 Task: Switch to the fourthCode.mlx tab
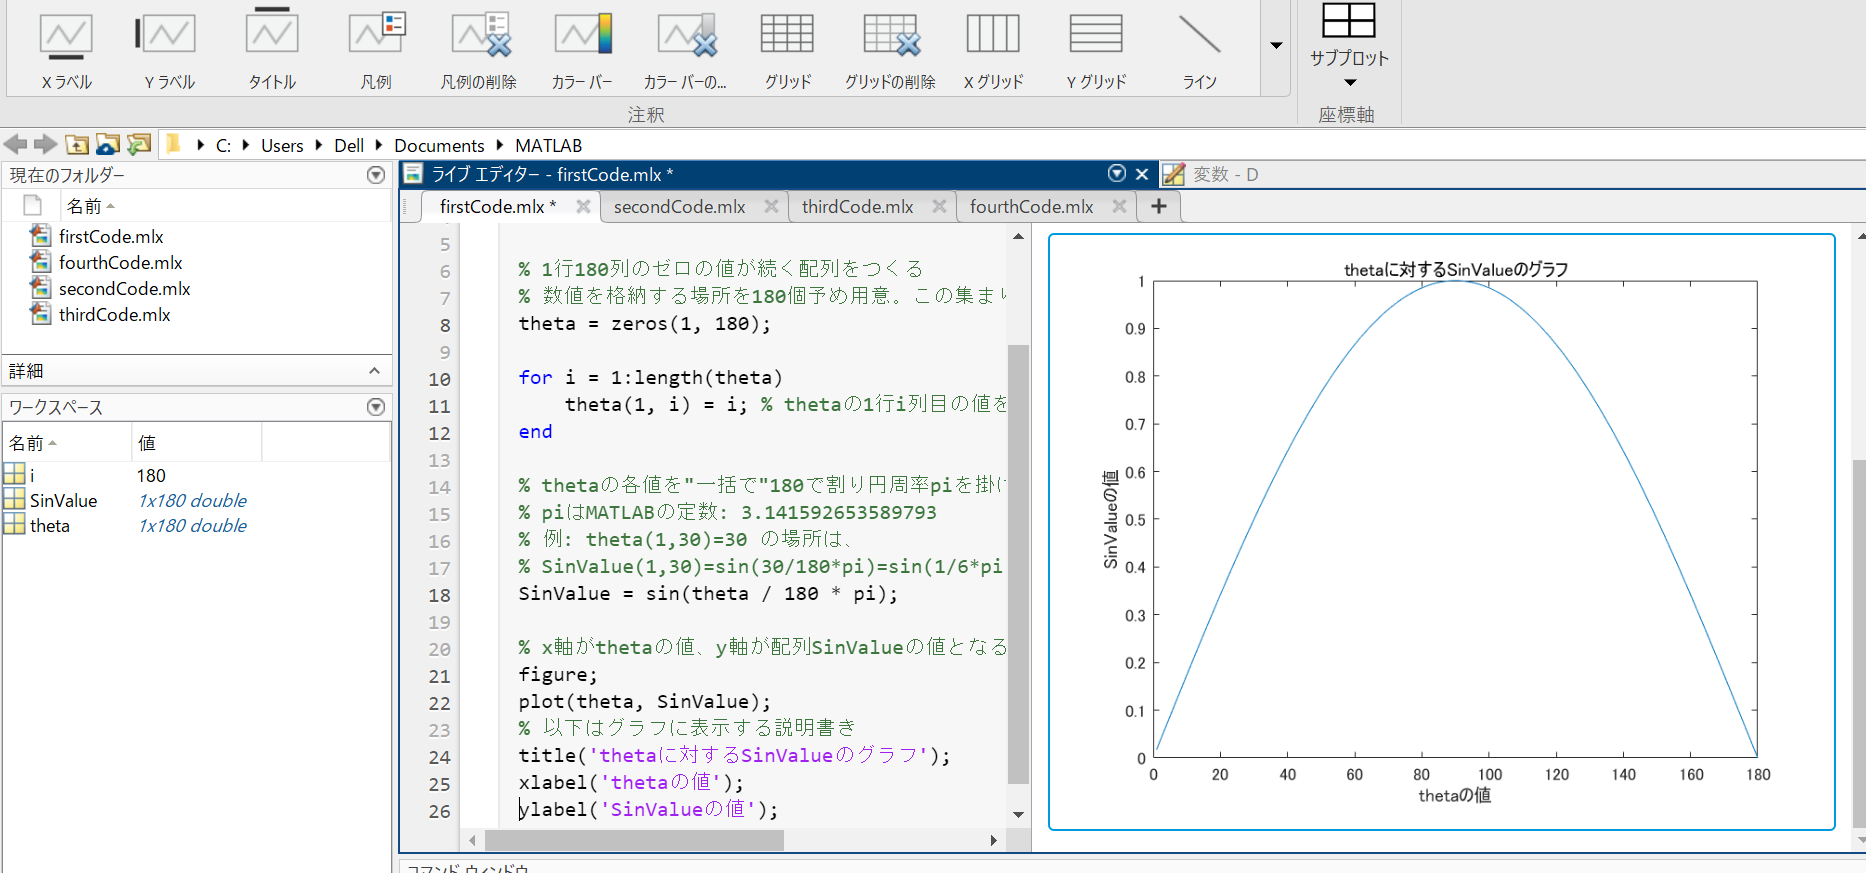(1031, 207)
